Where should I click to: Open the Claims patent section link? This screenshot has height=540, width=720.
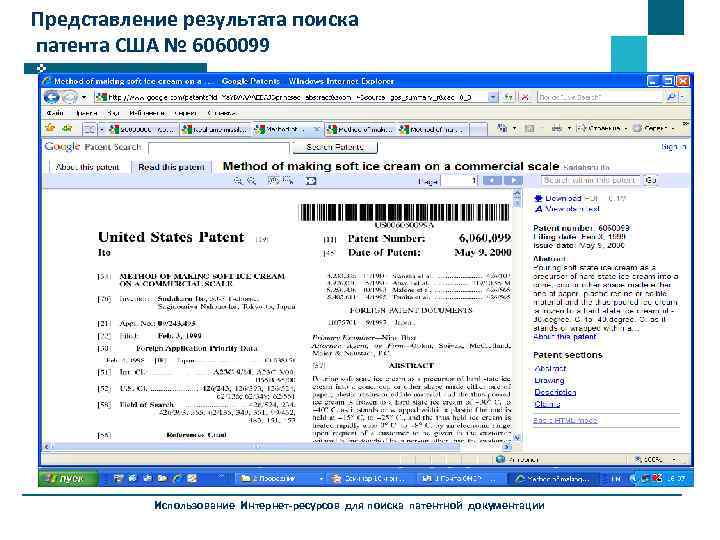click(547, 404)
